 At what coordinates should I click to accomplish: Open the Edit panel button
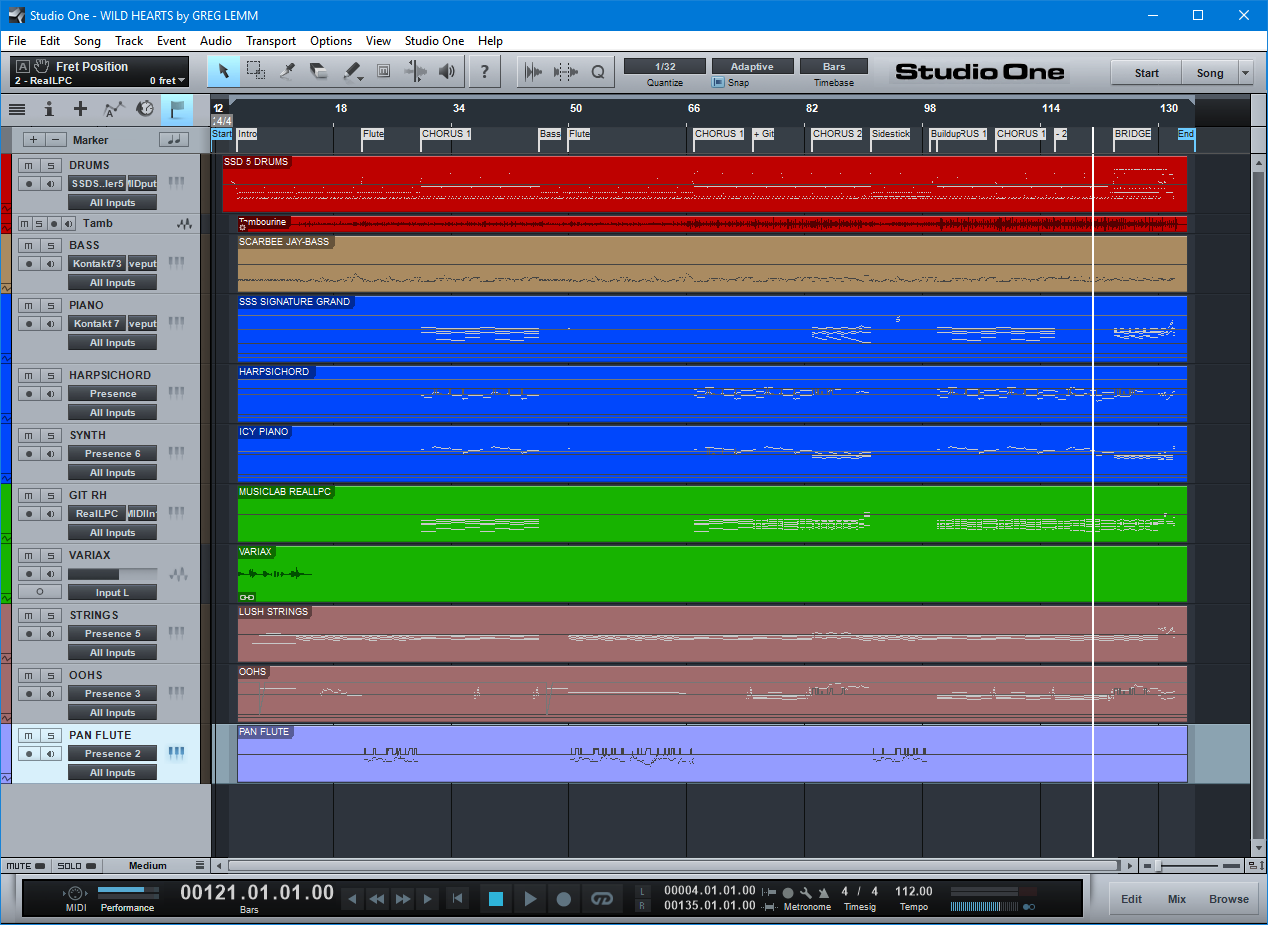coord(1131,899)
